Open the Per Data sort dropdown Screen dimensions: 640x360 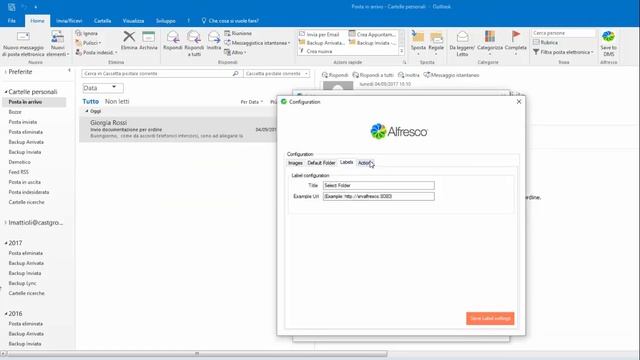tap(251, 102)
